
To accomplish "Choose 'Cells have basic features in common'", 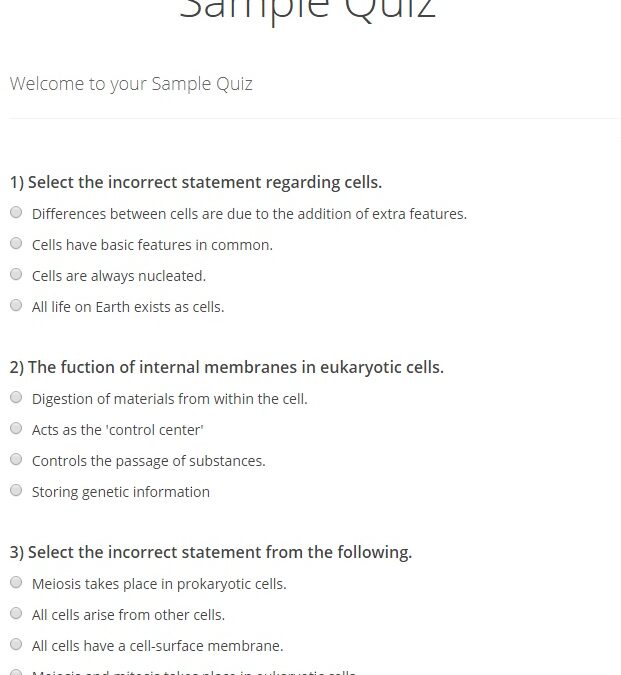I will tap(16, 243).
